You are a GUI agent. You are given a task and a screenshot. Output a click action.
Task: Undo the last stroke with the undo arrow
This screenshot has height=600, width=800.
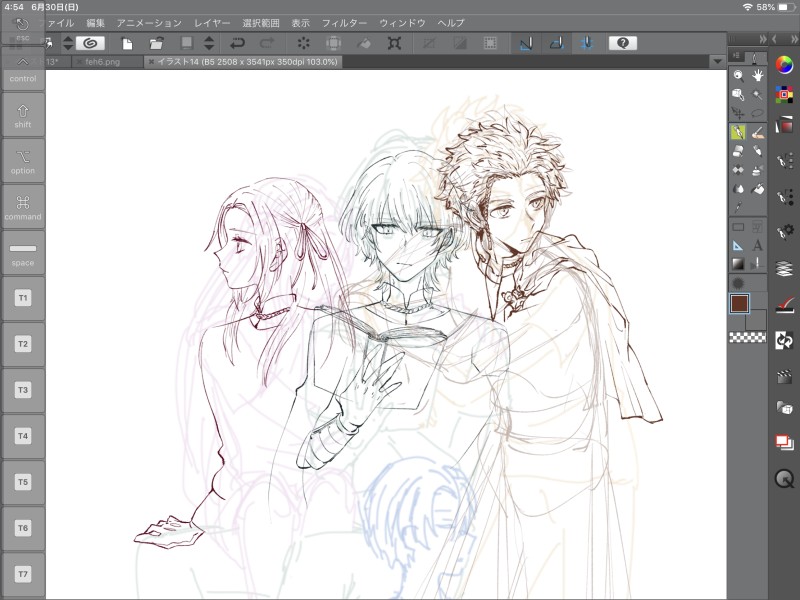tap(237, 43)
